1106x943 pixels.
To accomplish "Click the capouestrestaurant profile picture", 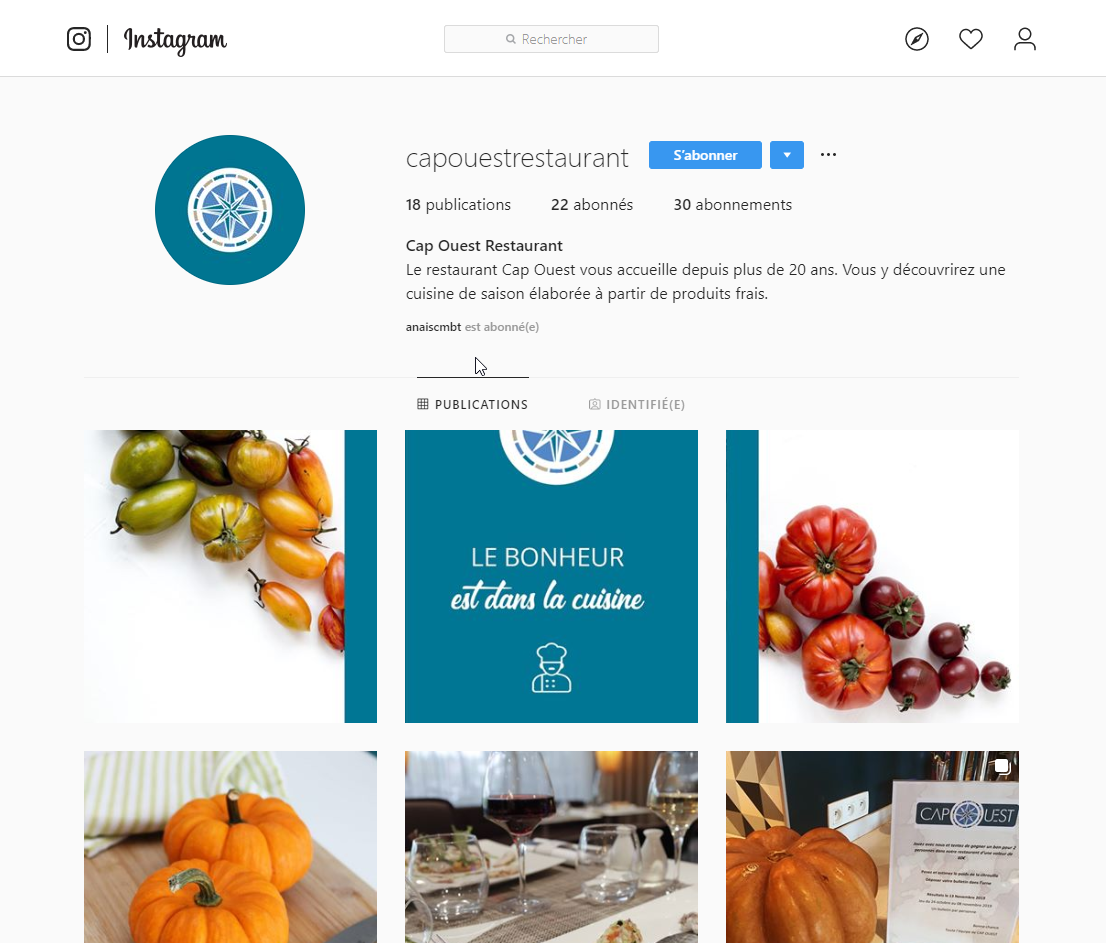I will pyautogui.click(x=230, y=210).
